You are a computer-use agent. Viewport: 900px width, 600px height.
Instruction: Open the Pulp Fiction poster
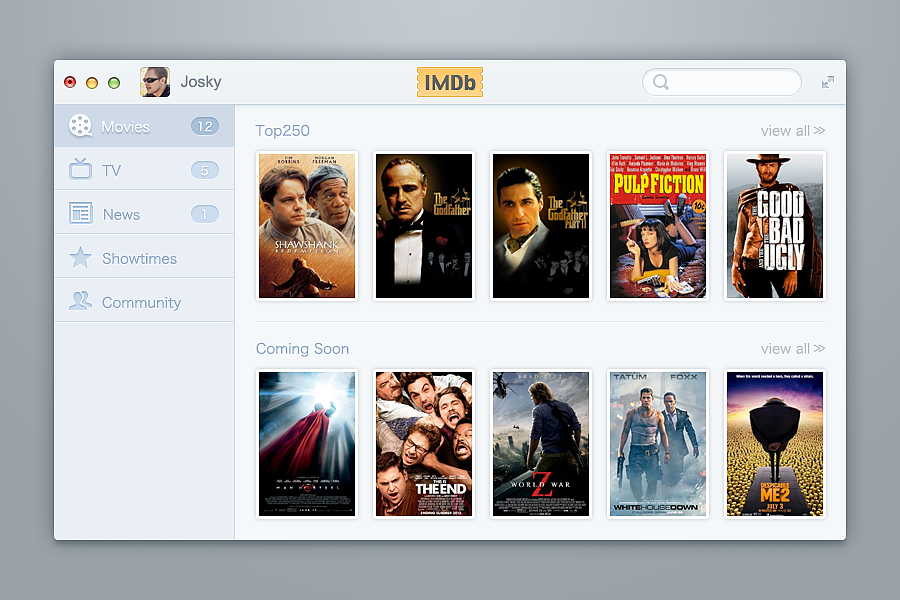click(x=658, y=226)
